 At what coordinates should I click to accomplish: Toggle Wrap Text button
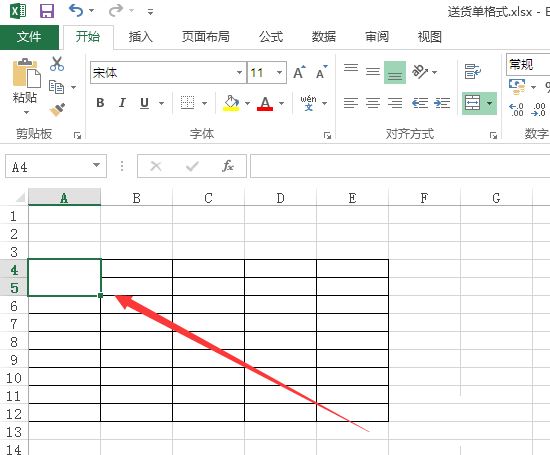click(x=473, y=72)
